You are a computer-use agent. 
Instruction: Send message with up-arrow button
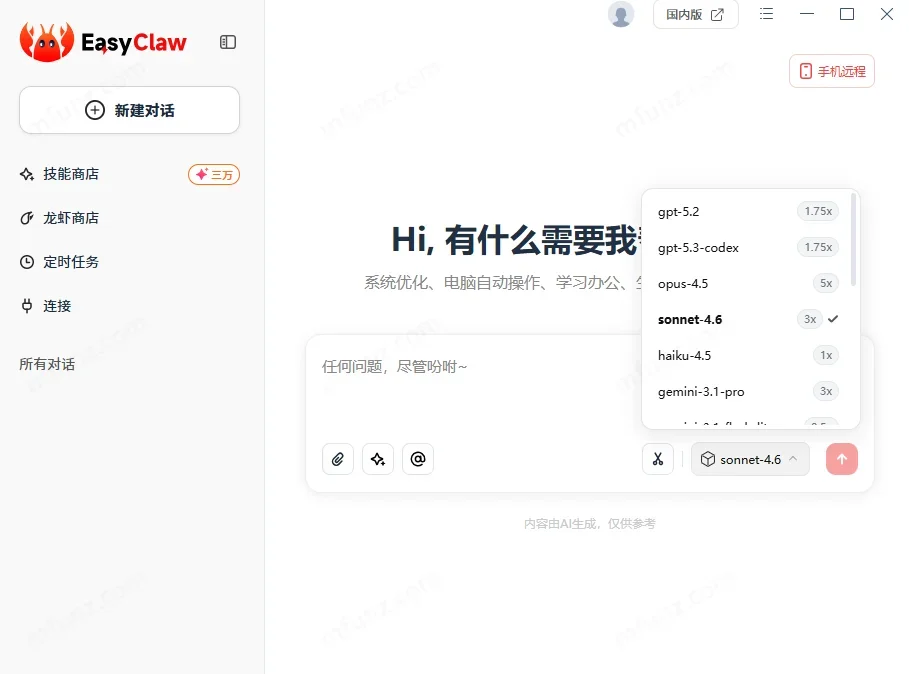tap(842, 459)
